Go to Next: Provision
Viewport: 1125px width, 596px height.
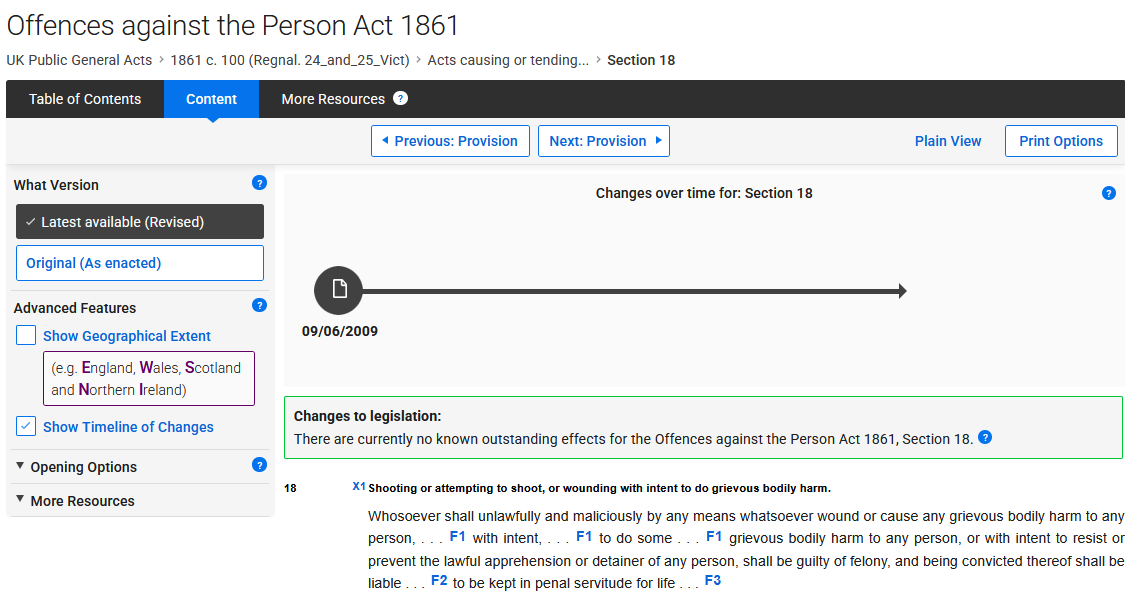tap(604, 141)
